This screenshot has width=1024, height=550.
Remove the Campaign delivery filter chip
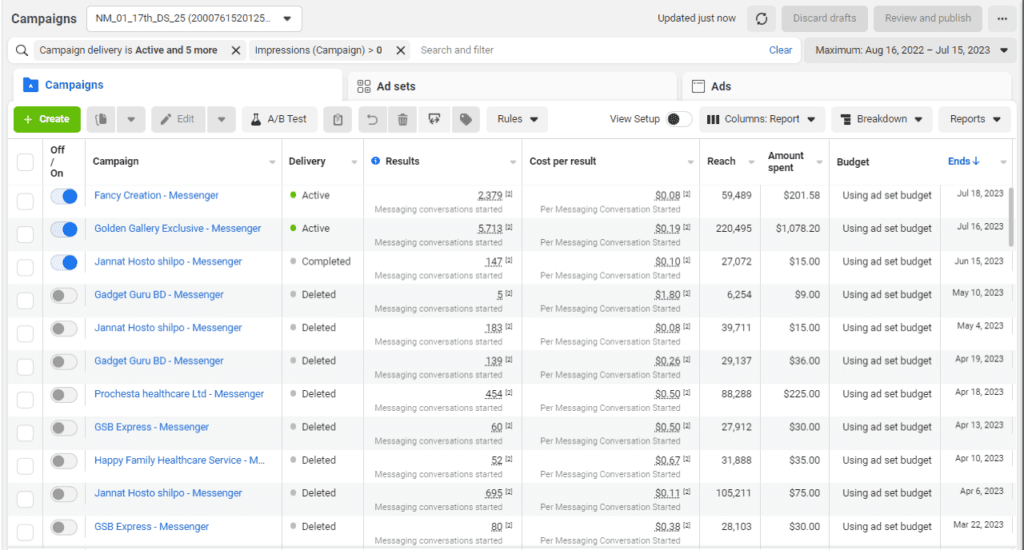(x=236, y=50)
